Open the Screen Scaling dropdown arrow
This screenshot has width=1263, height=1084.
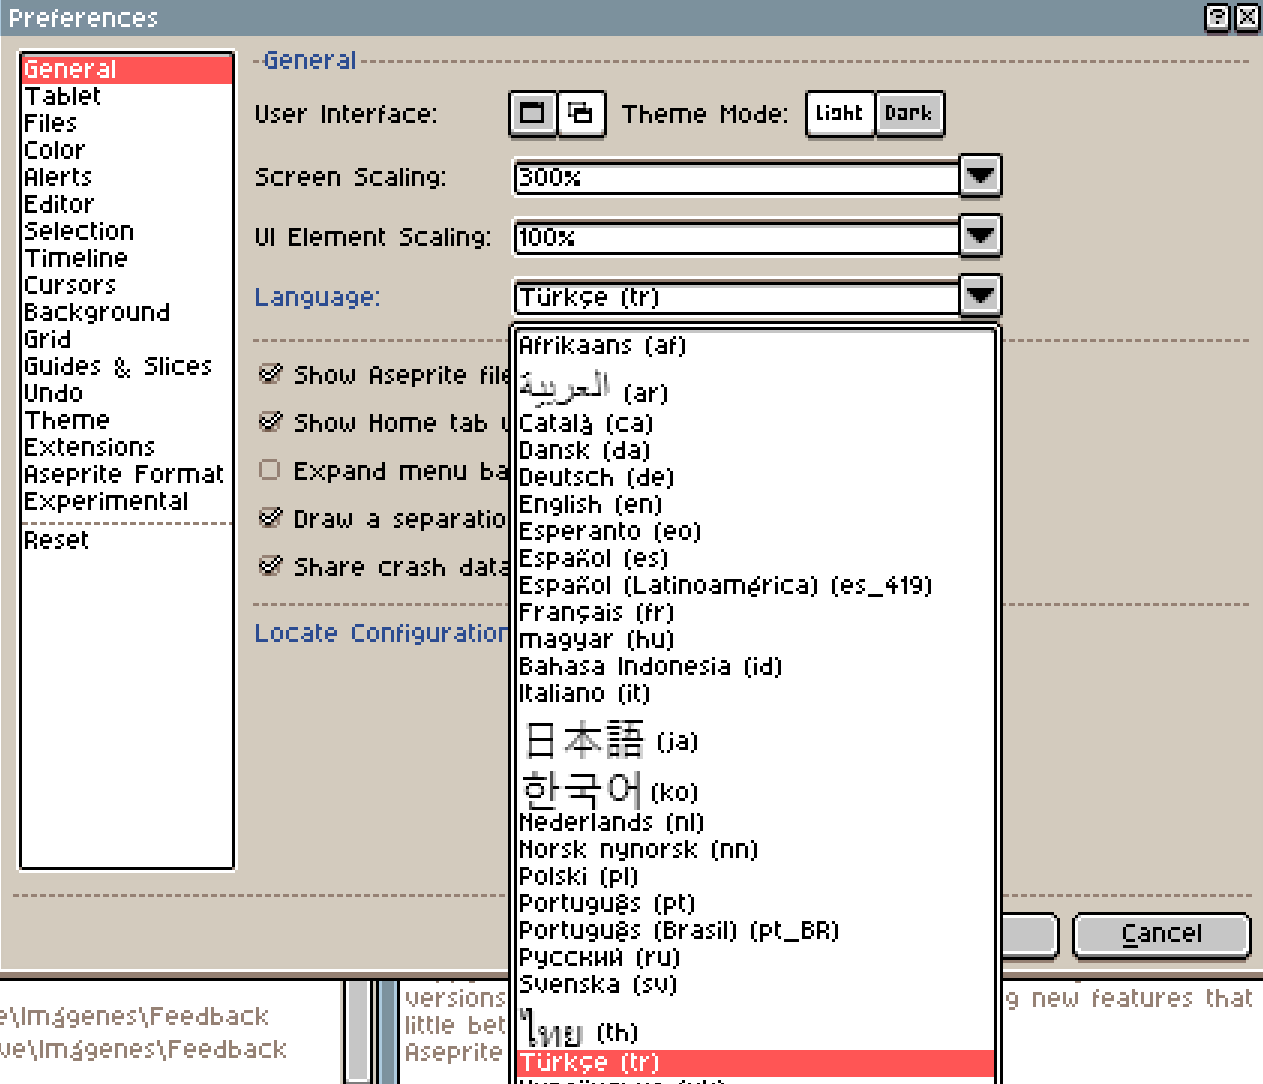(x=980, y=176)
